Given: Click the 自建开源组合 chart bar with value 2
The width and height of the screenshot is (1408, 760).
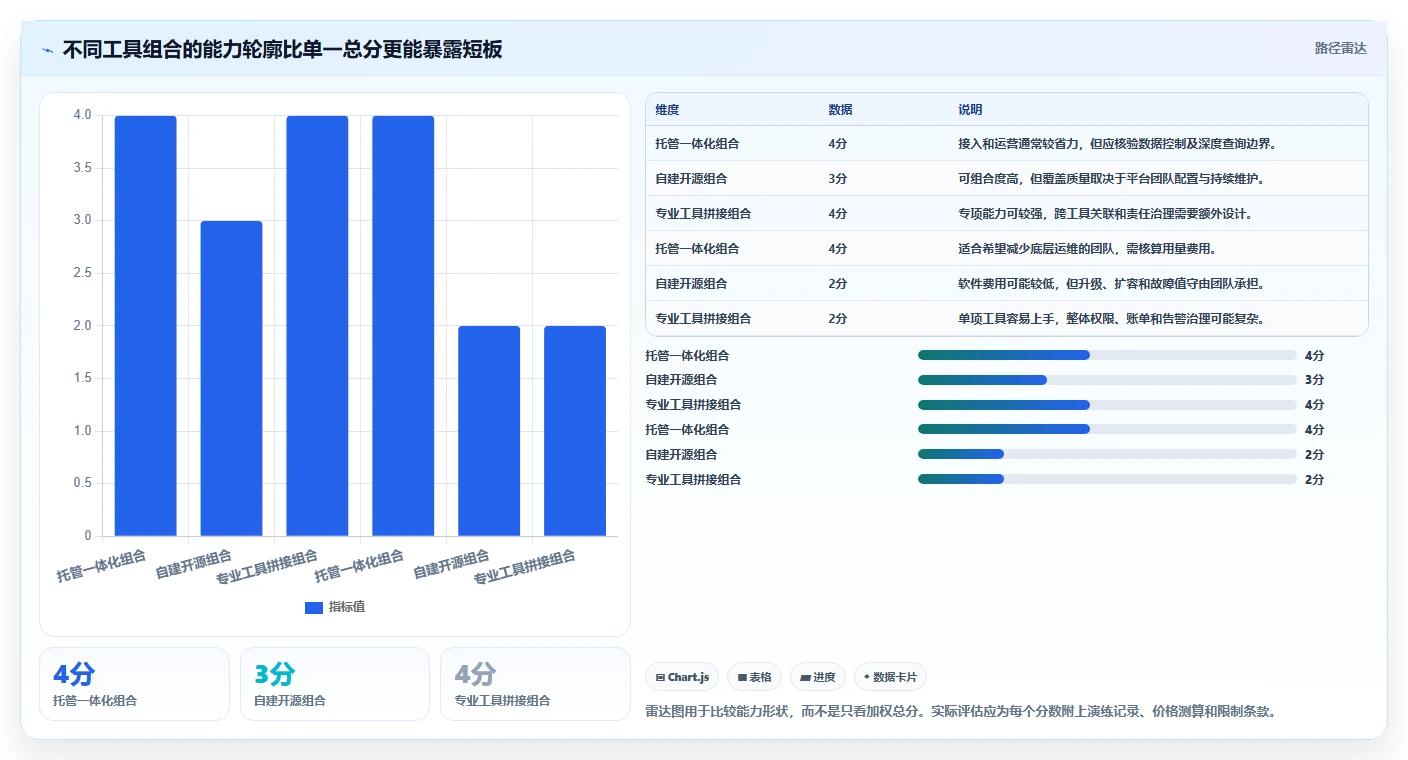Looking at the screenshot, I should coord(489,431).
